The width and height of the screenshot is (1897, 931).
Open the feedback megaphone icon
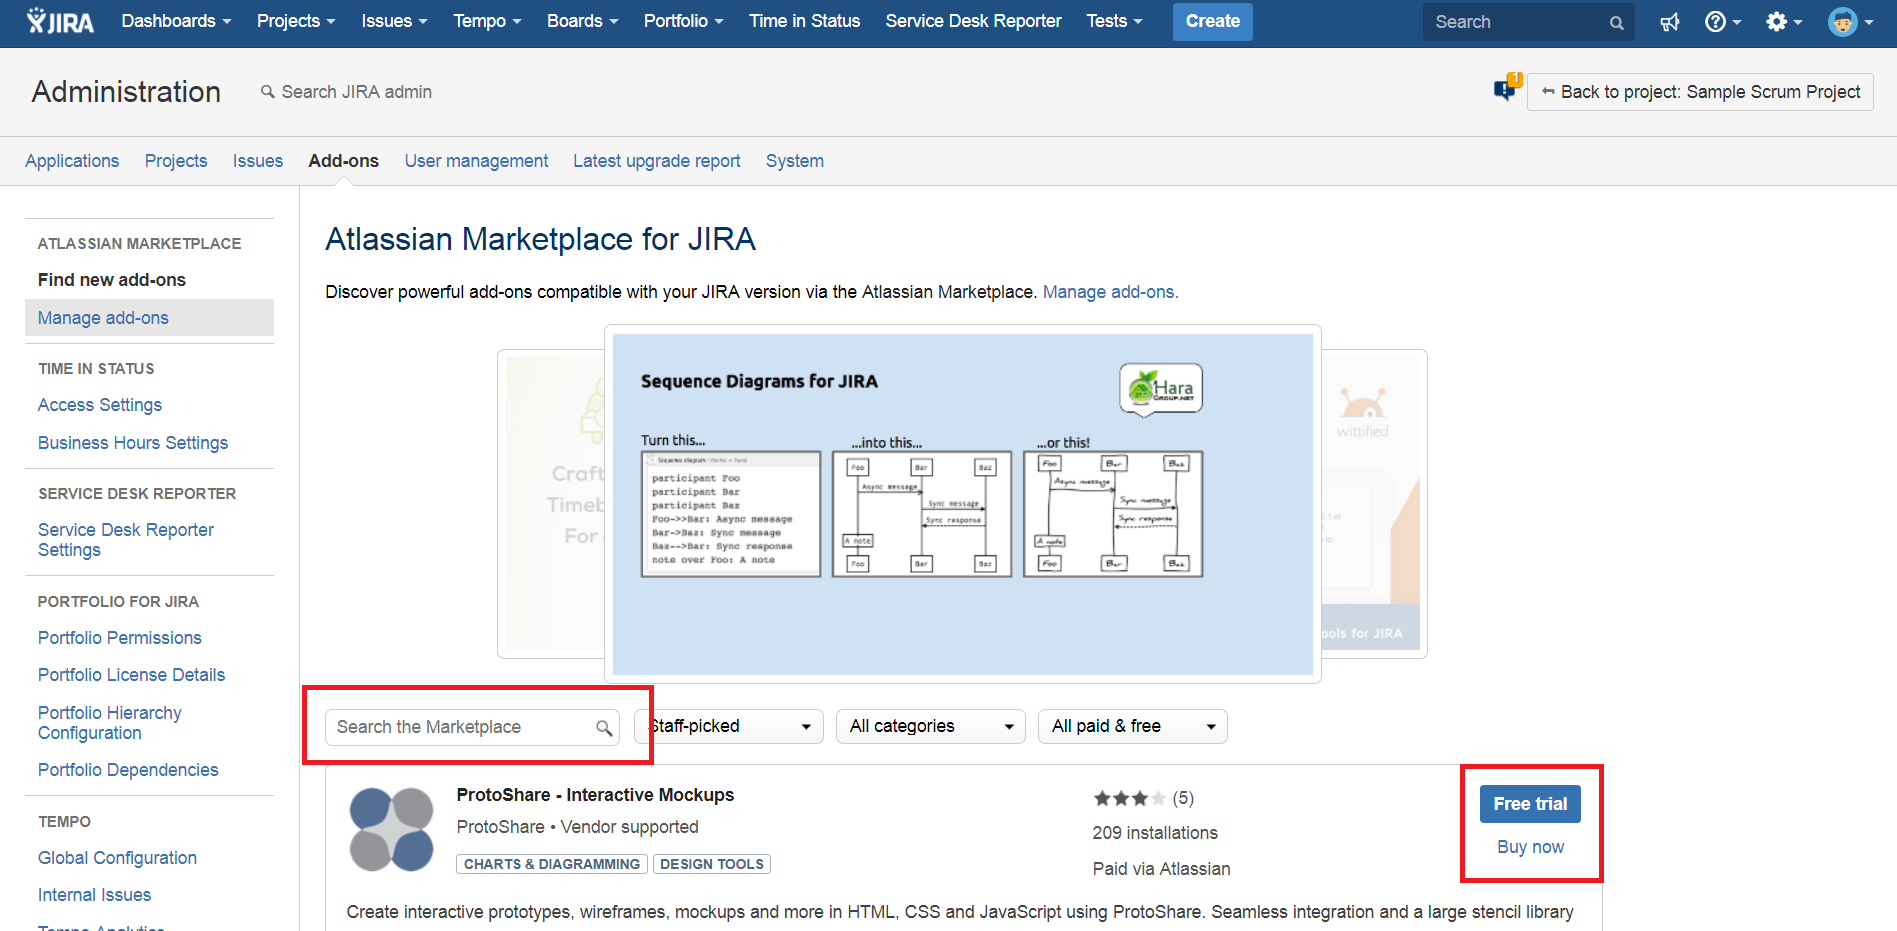[x=1669, y=22]
